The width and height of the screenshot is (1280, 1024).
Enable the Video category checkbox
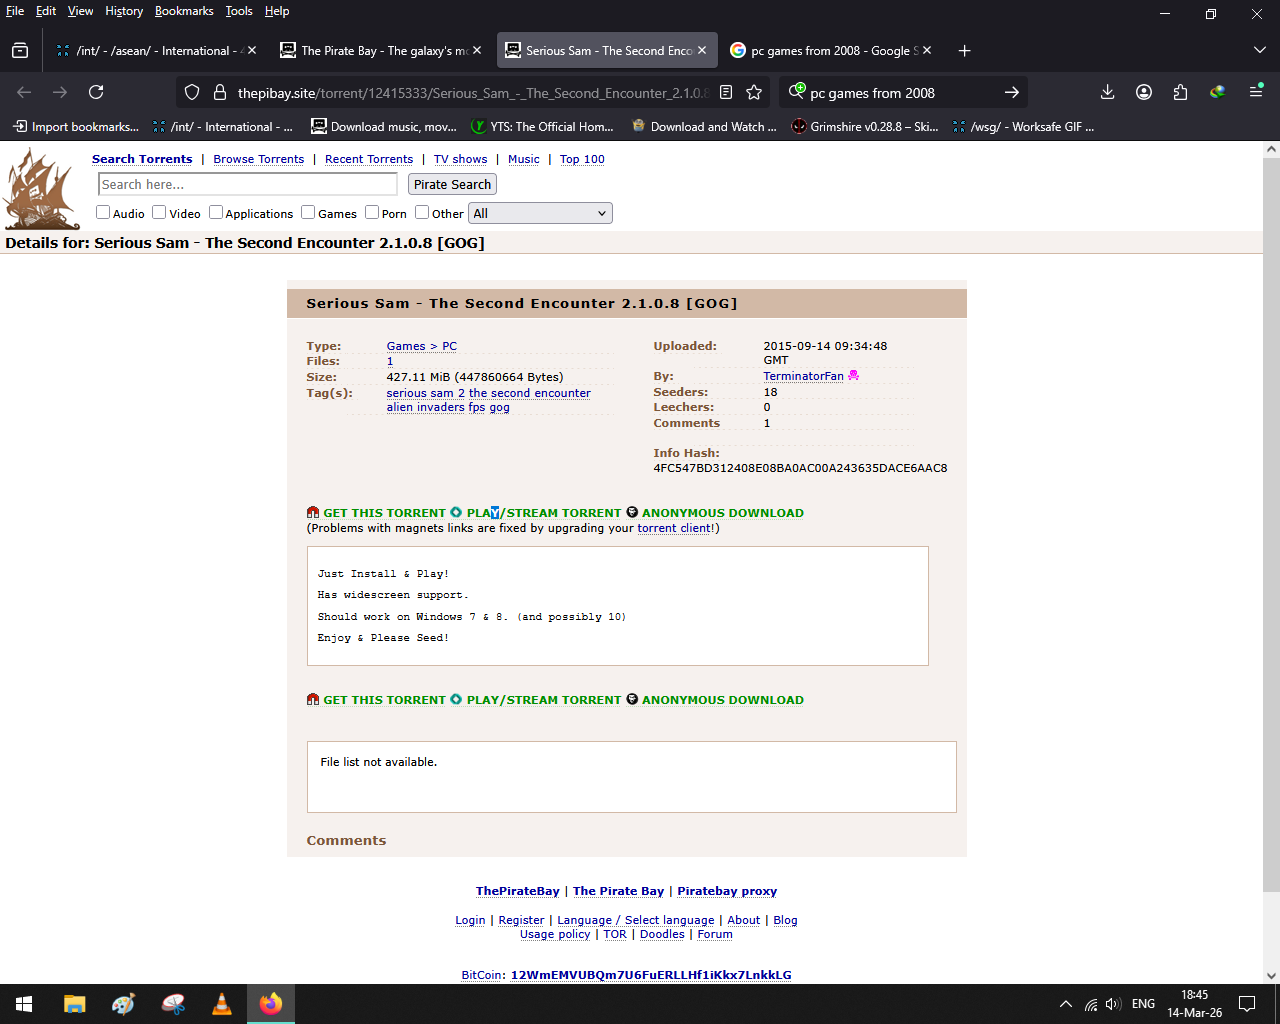(x=159, y=212)
